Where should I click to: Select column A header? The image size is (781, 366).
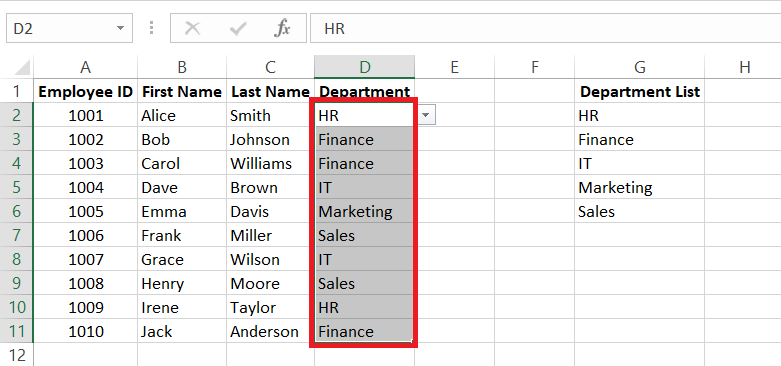tap(85, 67)
